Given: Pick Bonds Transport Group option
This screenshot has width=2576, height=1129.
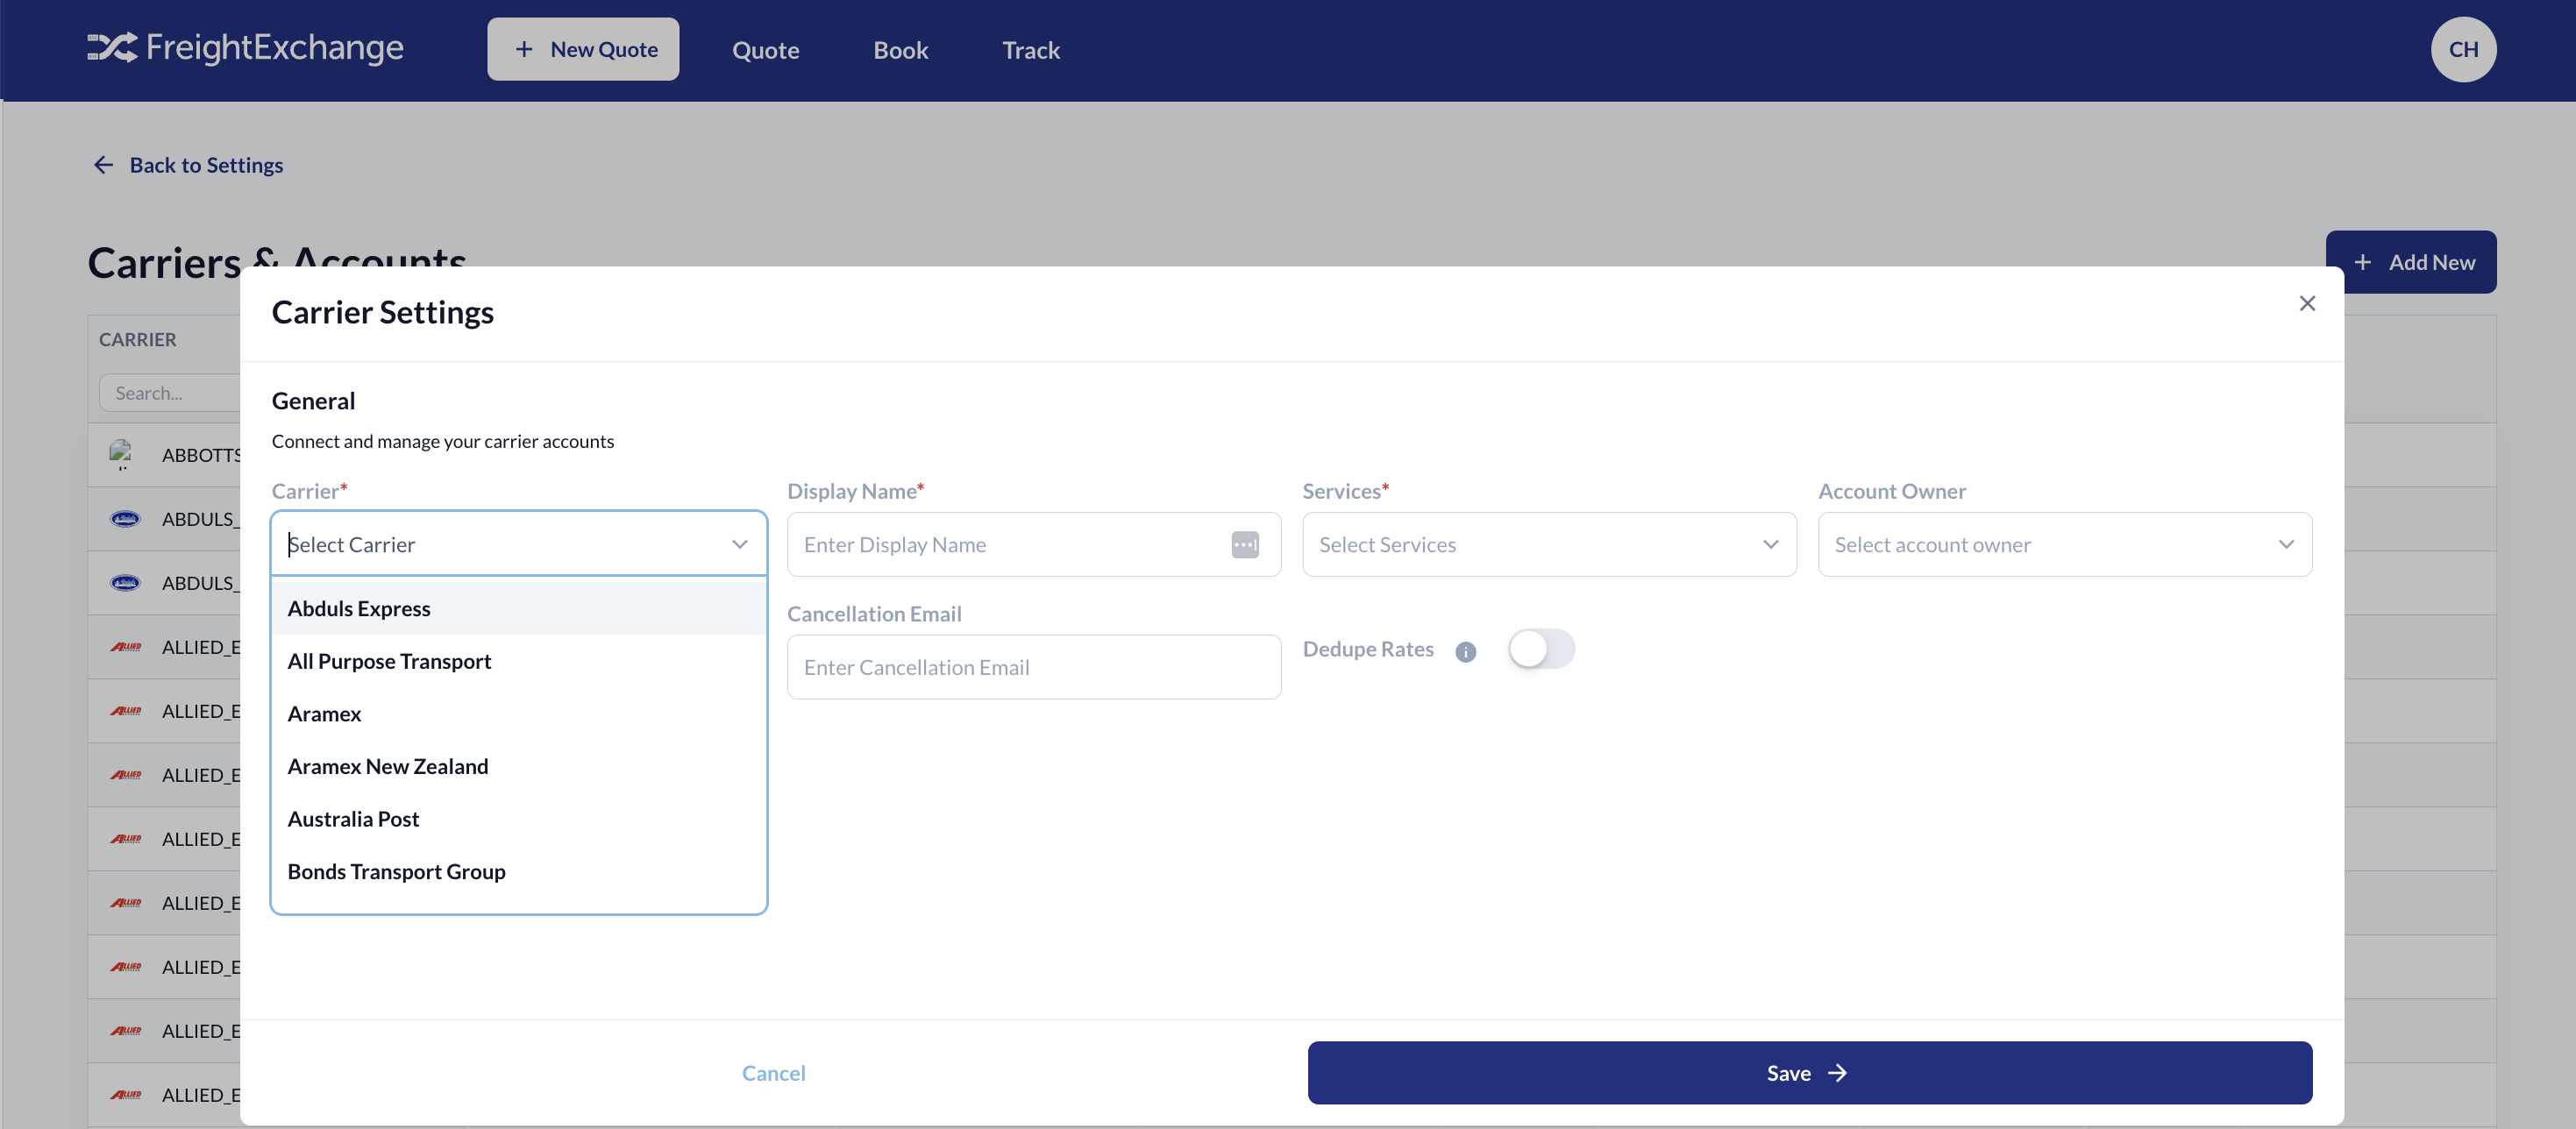Looking at the screenshot, I should click(396, 871).
